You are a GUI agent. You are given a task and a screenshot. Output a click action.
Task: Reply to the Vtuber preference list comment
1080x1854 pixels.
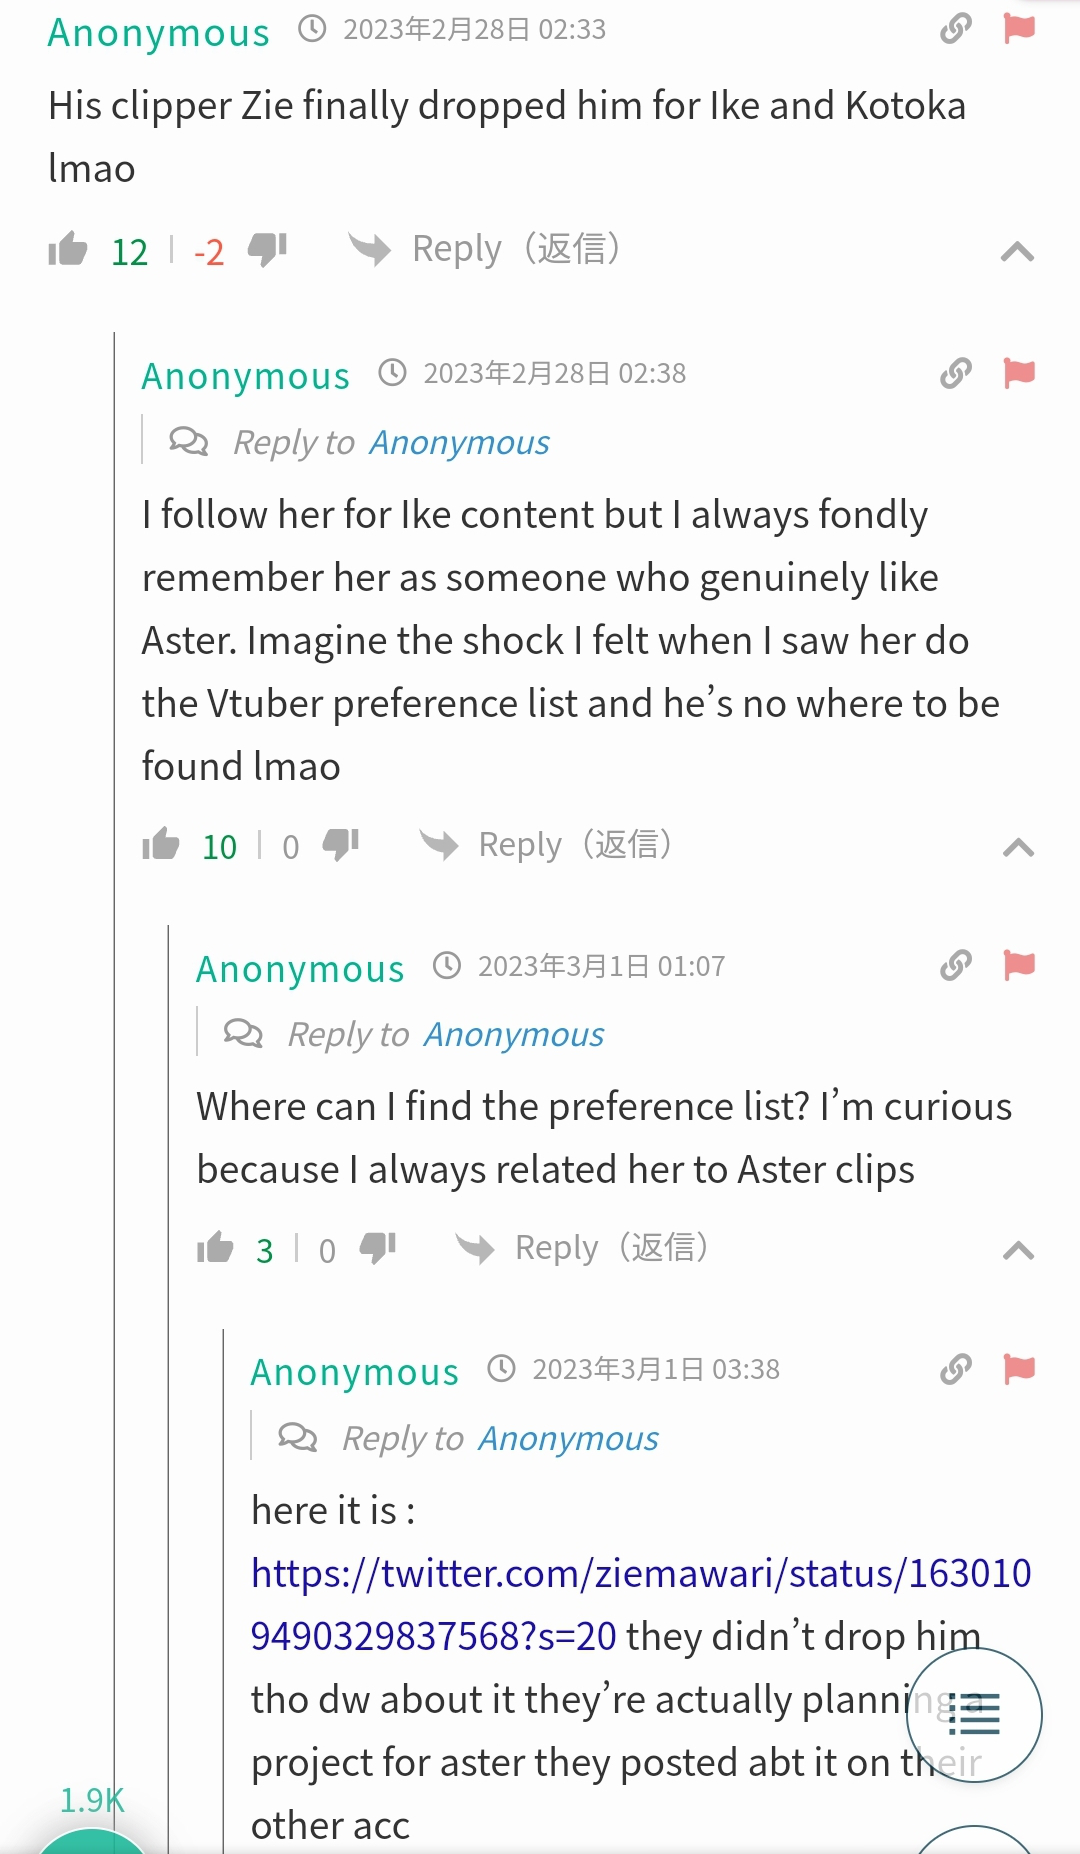click(x=545, y=845)
